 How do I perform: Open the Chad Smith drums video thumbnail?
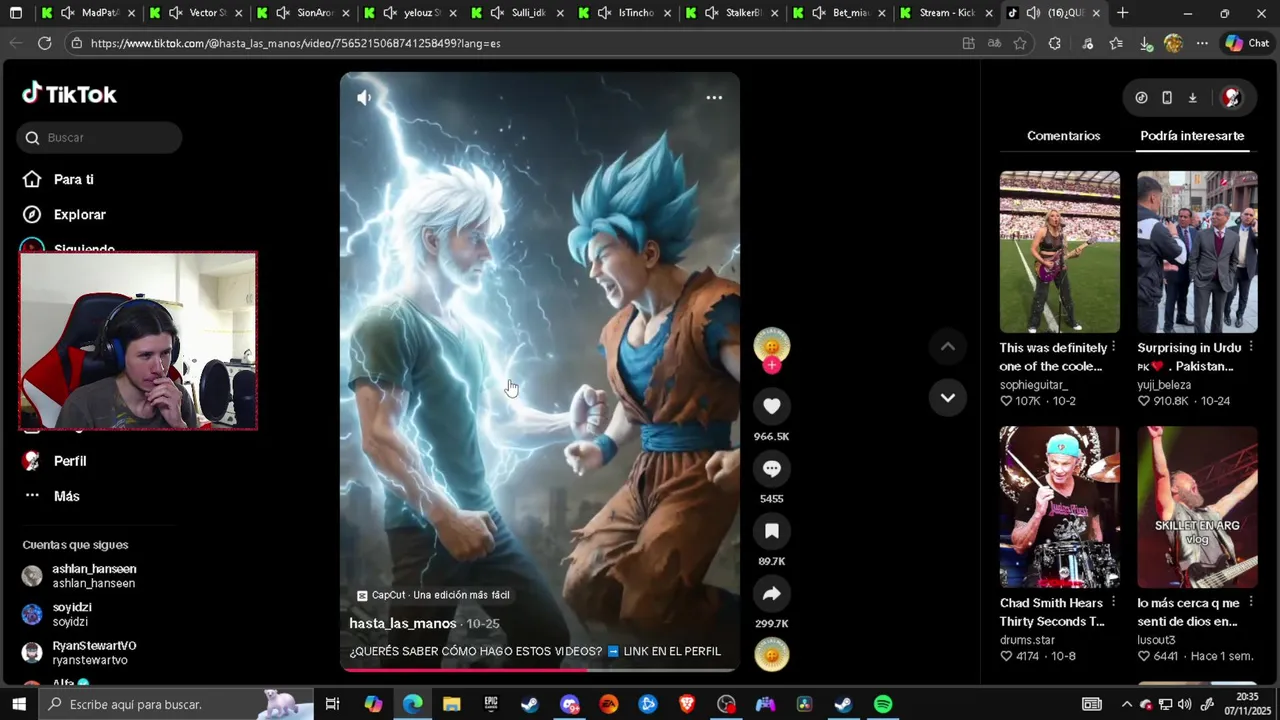[1060, 507]
